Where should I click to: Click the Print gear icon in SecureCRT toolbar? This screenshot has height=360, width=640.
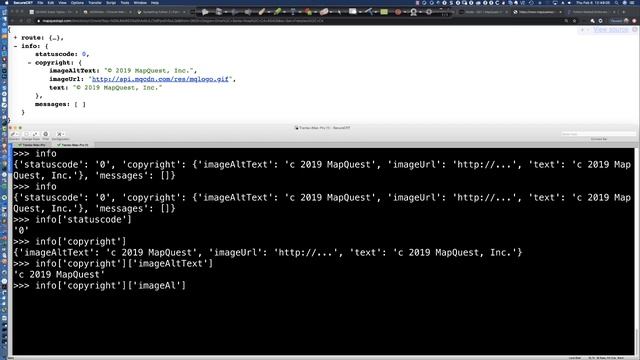click(x=45, y=134)
